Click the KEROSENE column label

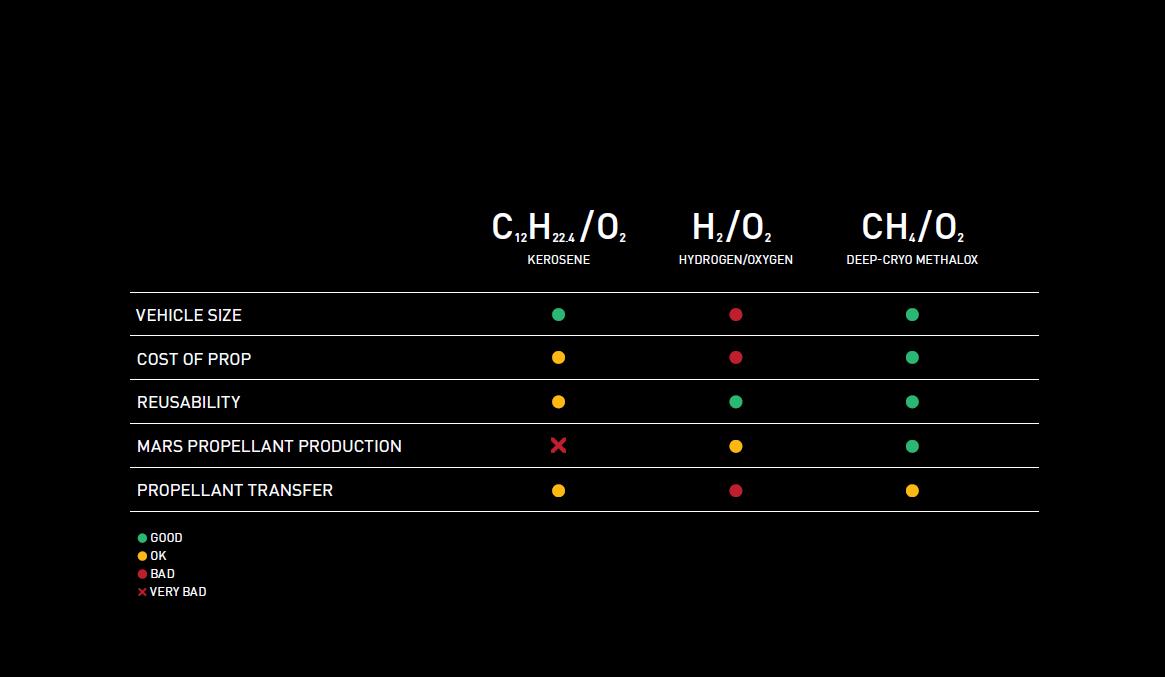click(x=558, y=260)
